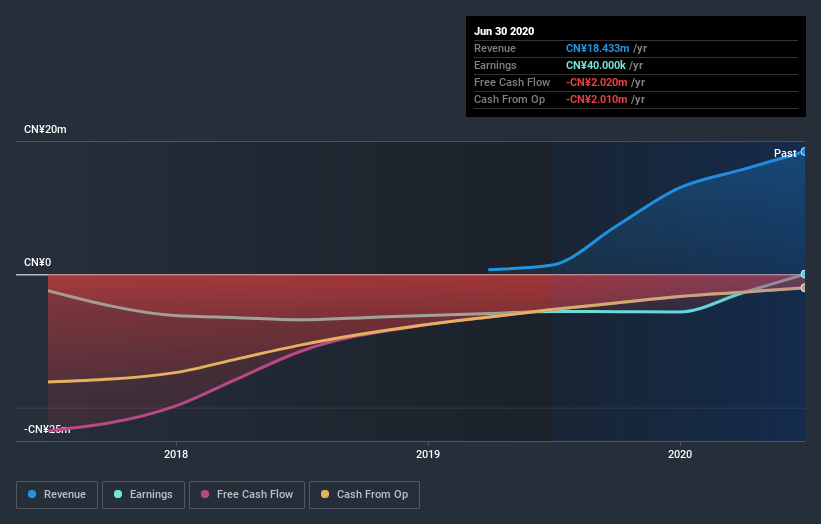Click the 2018 axis label
Screen dimensions: 821x524
[176, 454]
